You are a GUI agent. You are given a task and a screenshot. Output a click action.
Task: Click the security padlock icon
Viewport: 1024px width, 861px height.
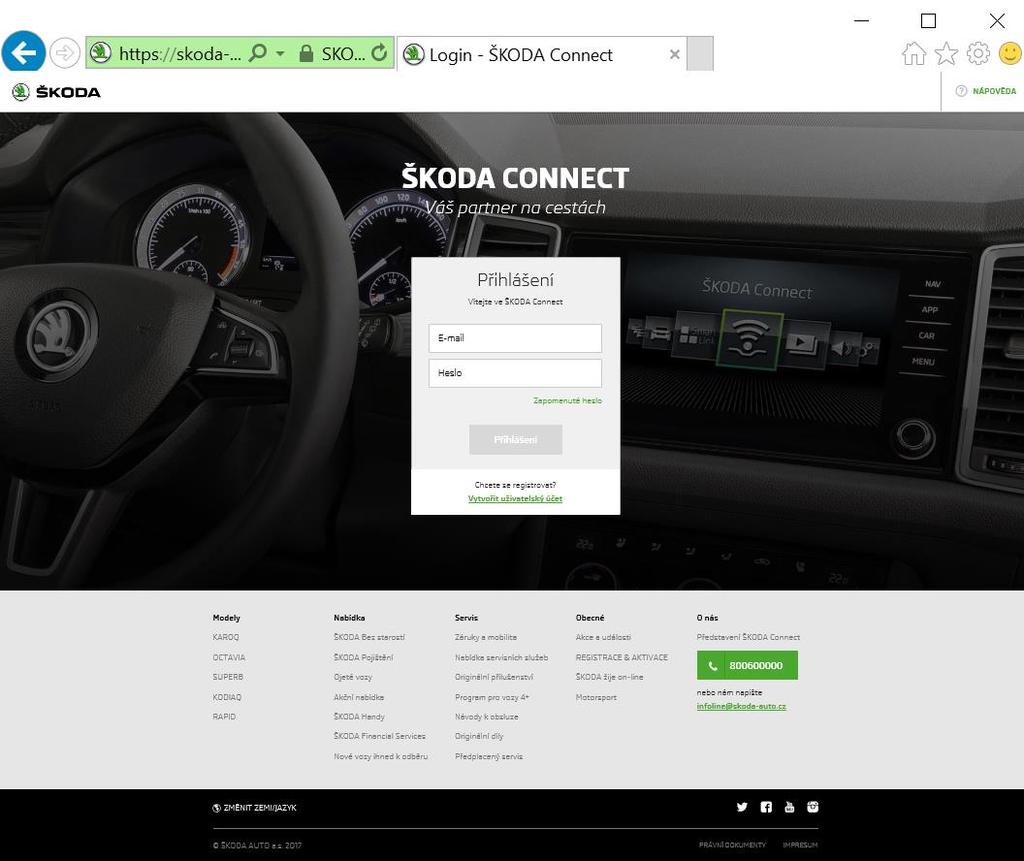306,54
